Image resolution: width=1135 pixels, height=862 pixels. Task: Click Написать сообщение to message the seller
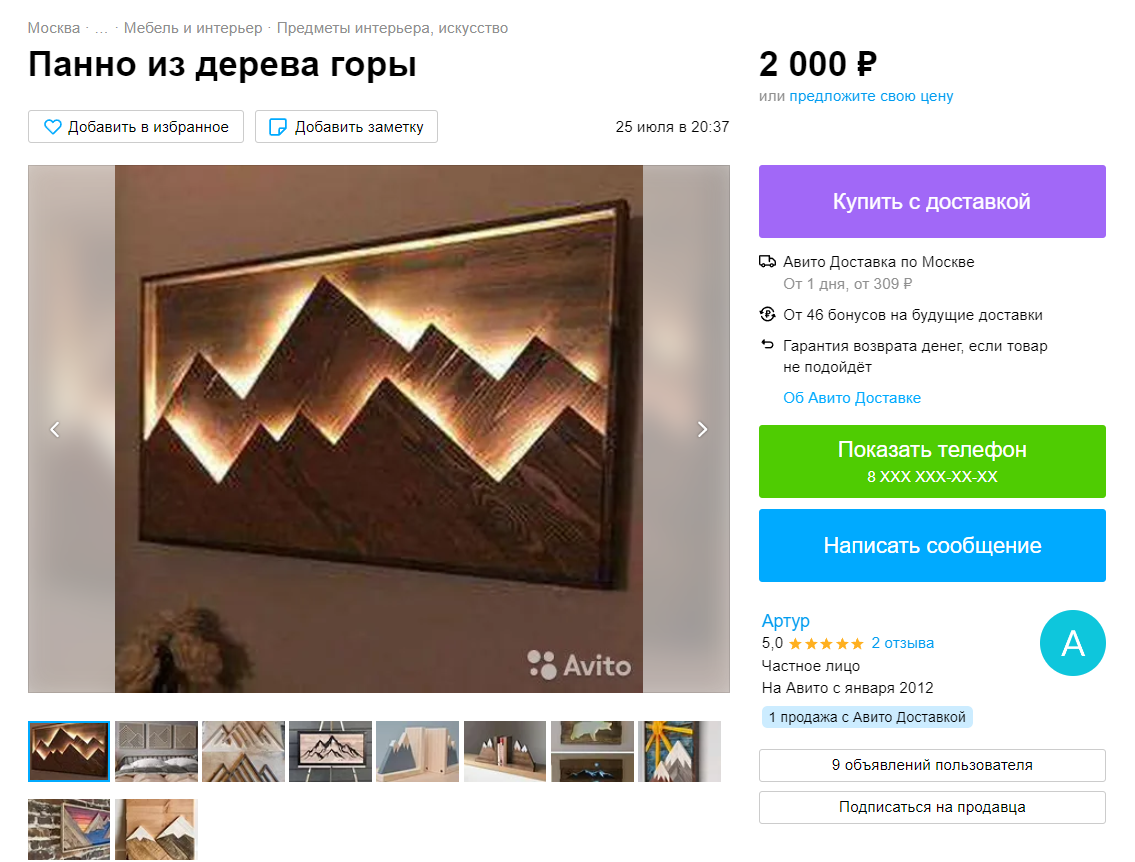[932, 545]
